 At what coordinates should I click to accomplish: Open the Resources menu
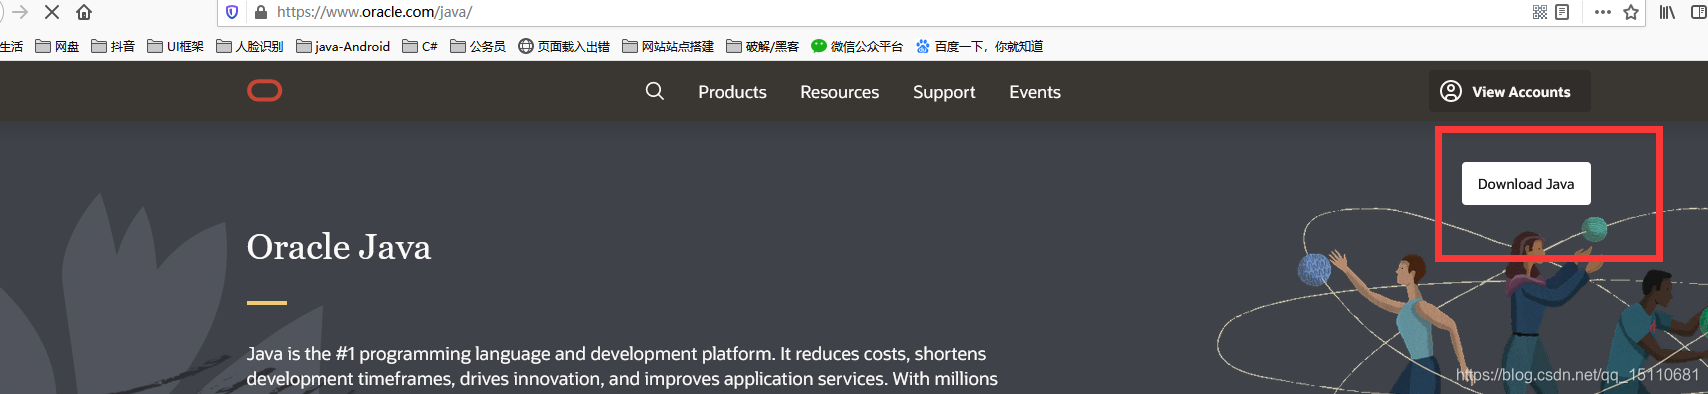pyautogui.click(x=840, y=92)
